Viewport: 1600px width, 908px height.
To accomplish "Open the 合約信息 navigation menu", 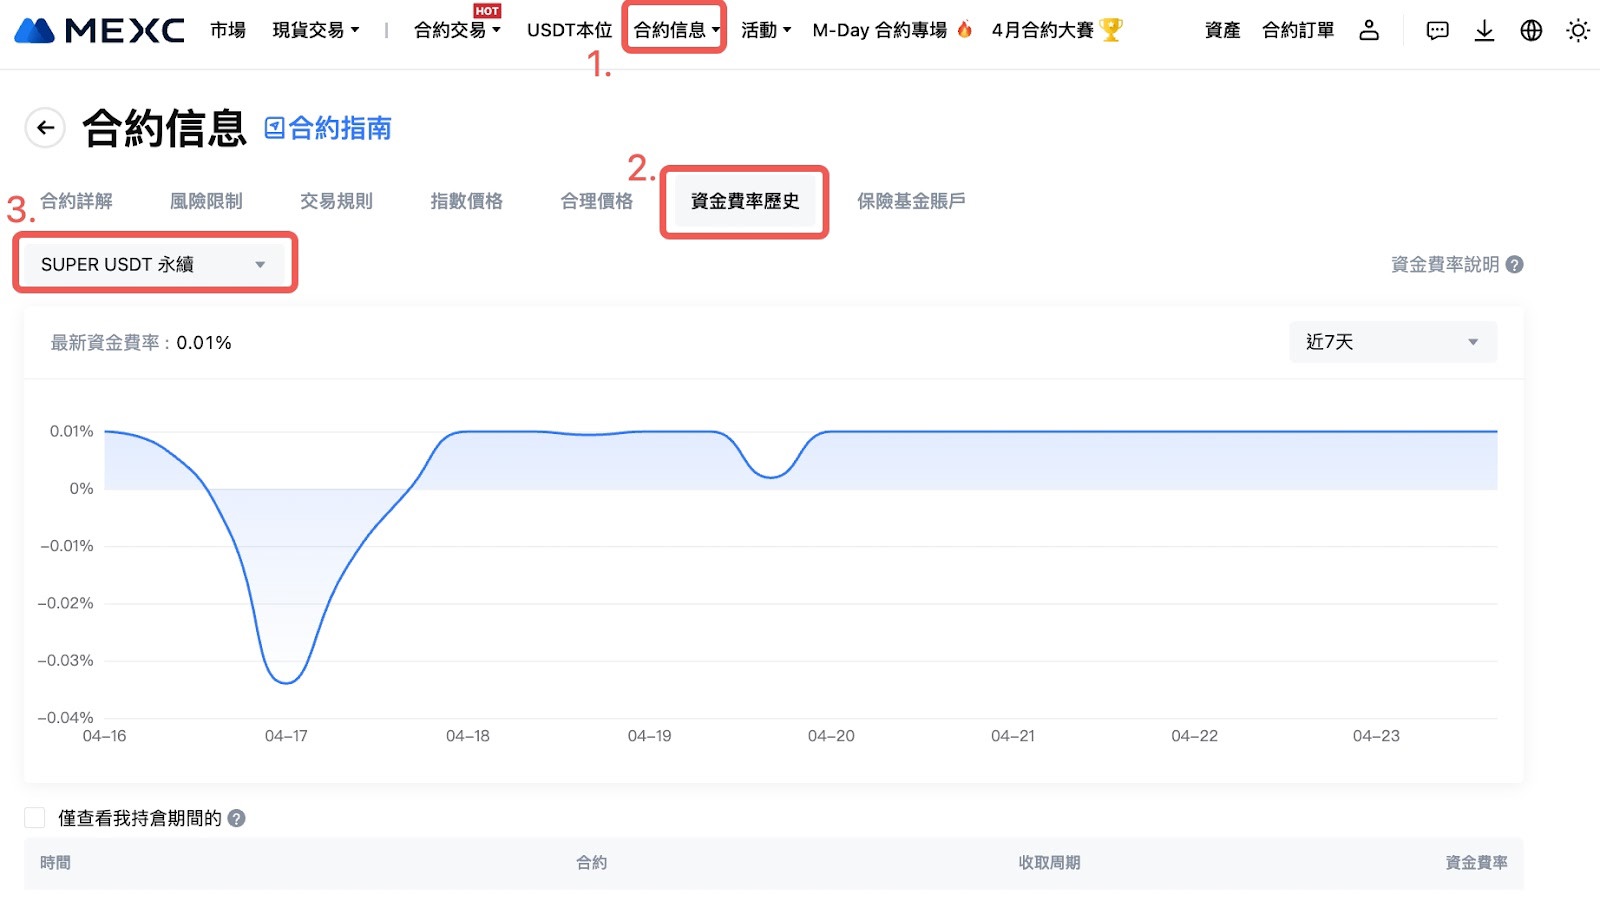I will tap(676, 31).
